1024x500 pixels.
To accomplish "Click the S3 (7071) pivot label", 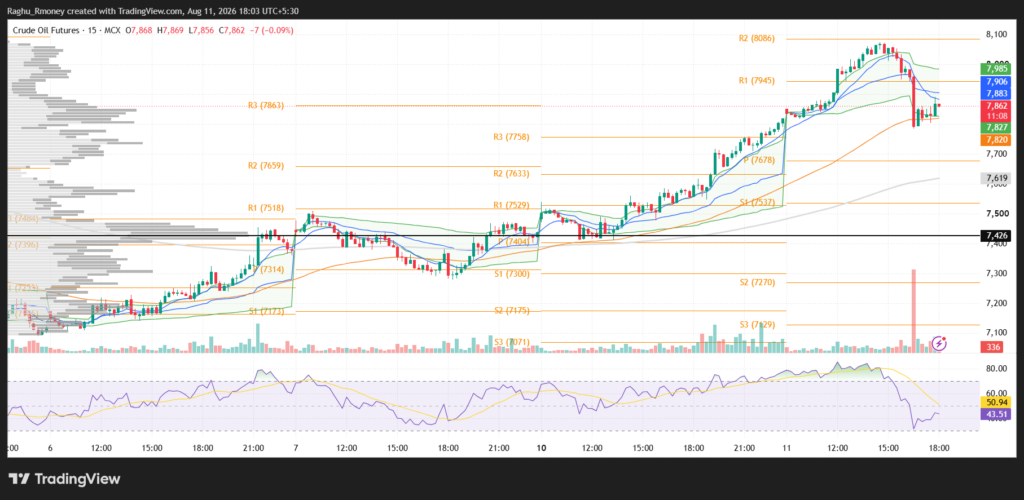I will [512, 341].
